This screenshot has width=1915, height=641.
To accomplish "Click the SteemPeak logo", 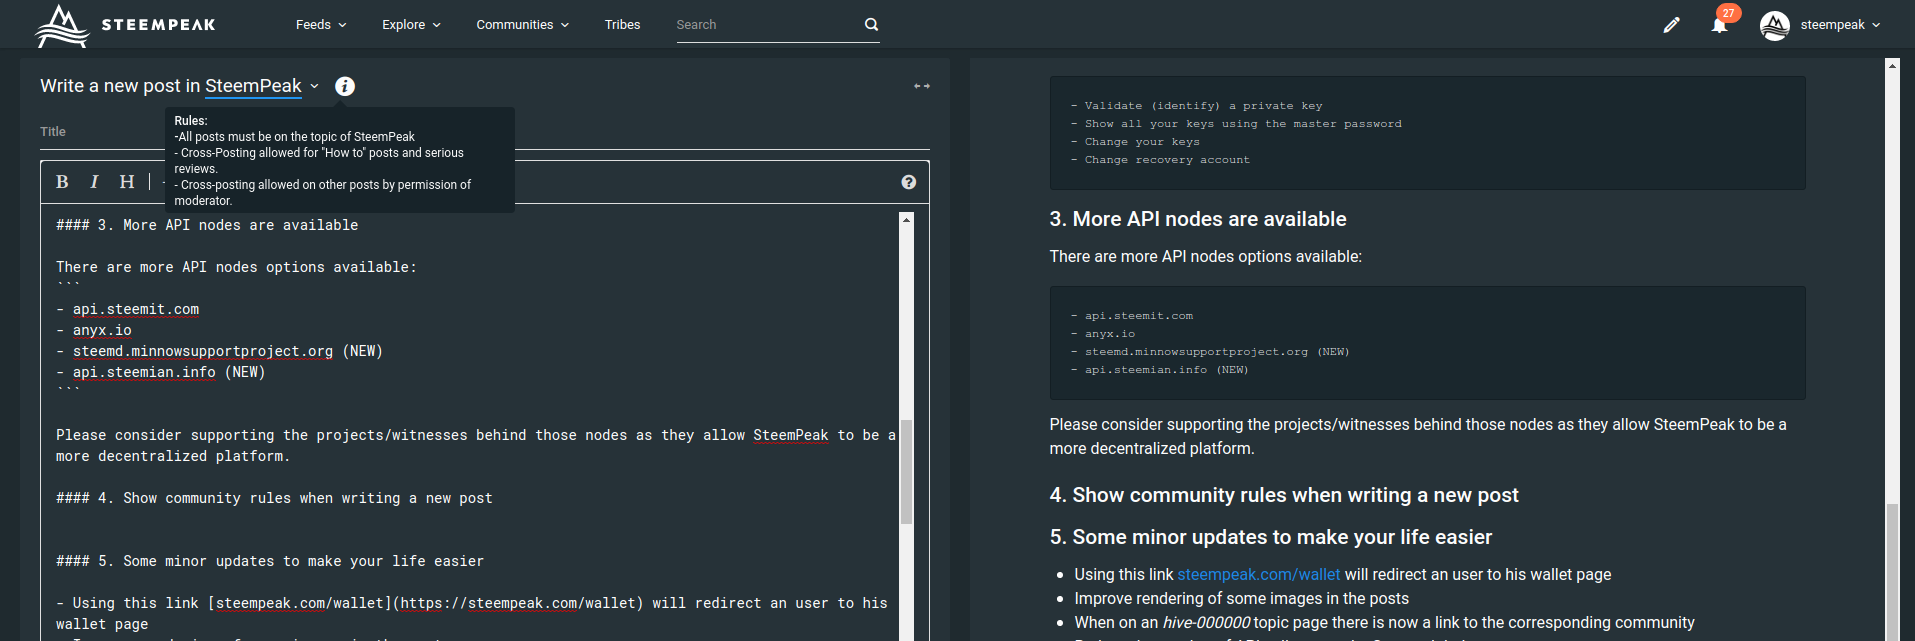I will [126, 25].
